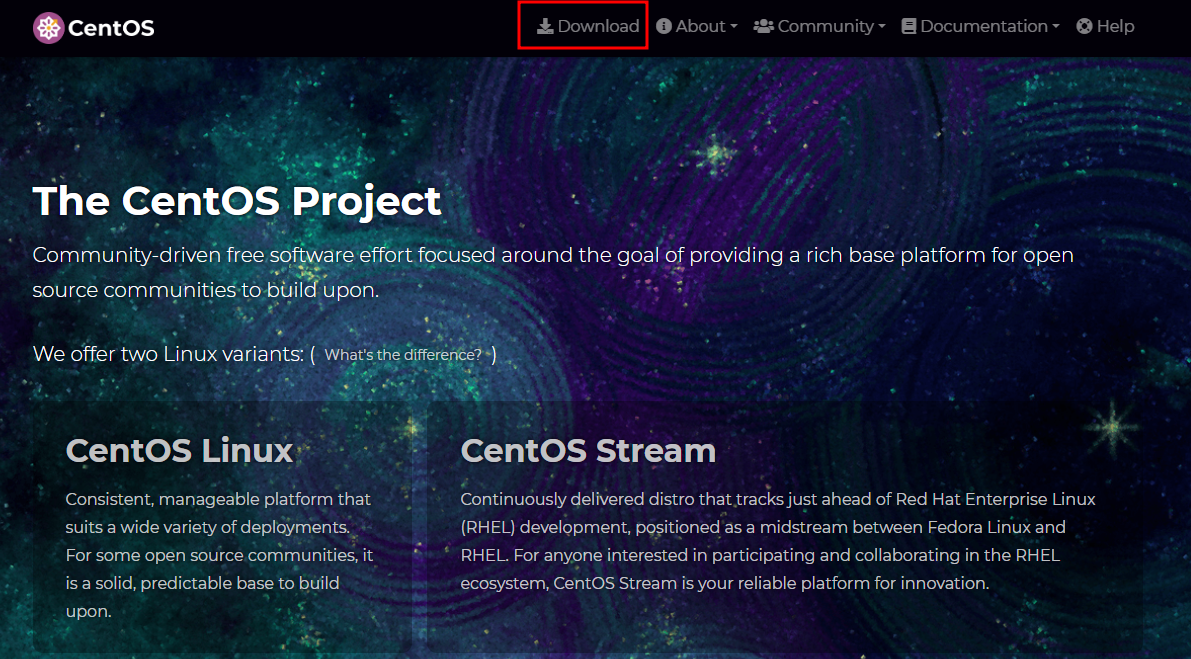The height and width of the screenshot is (659, 1191).
Task: Click the Documentation book icon
Action: 908,27
